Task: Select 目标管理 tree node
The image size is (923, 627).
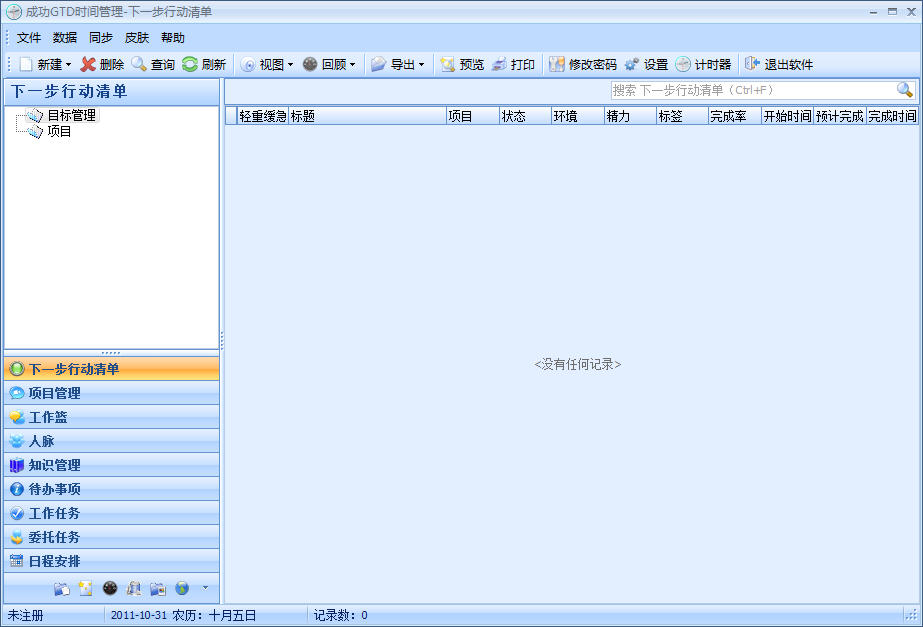Action: [x=71, y=115]
